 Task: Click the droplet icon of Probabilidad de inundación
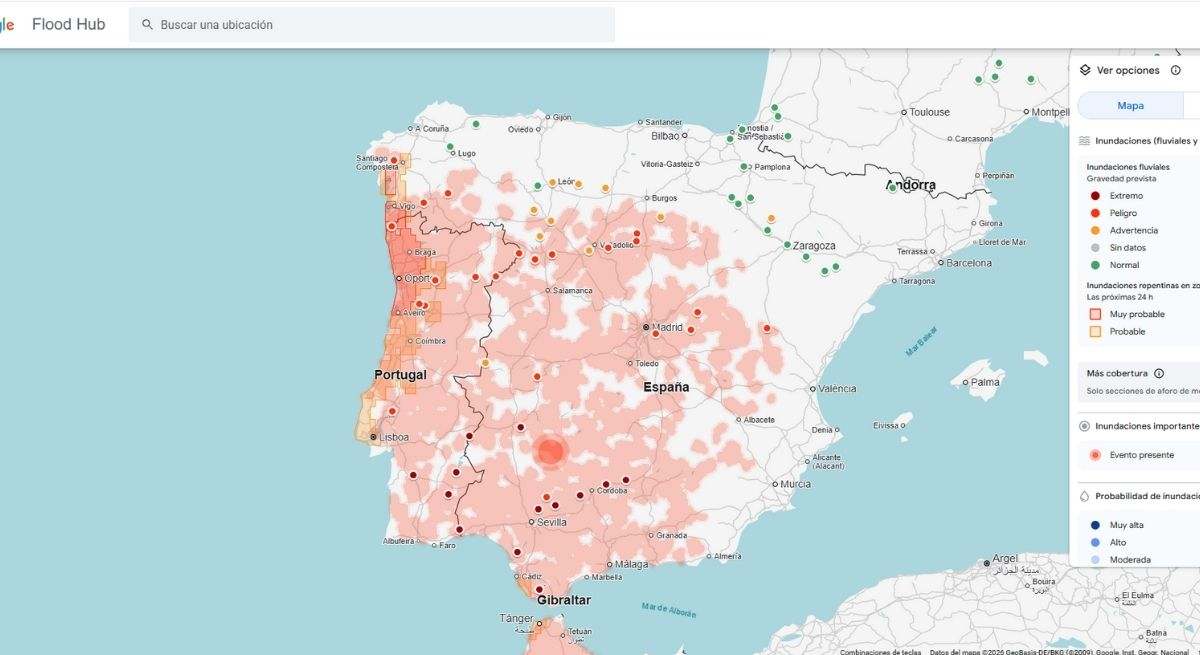point(1084,496)
